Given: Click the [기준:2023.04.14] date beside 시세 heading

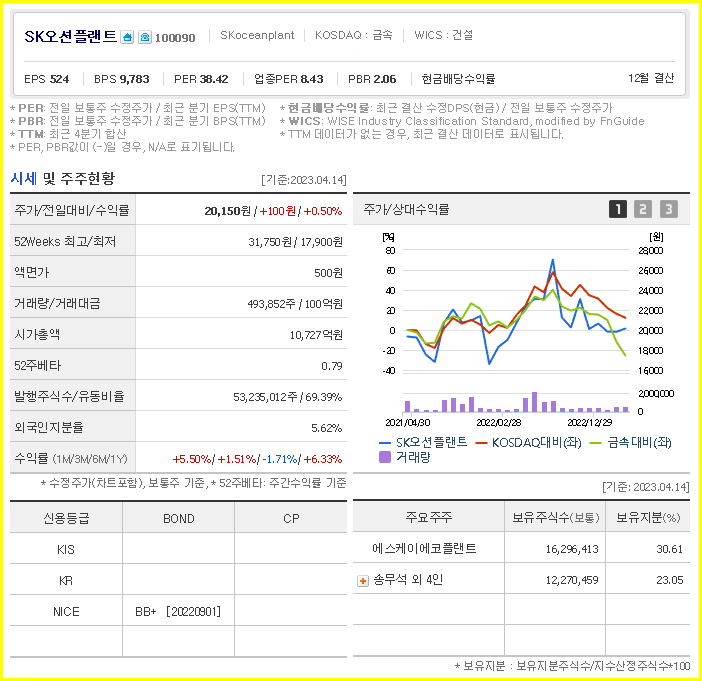Looking at the screenshot, I should pyautogui.click(x=304, y=180).
